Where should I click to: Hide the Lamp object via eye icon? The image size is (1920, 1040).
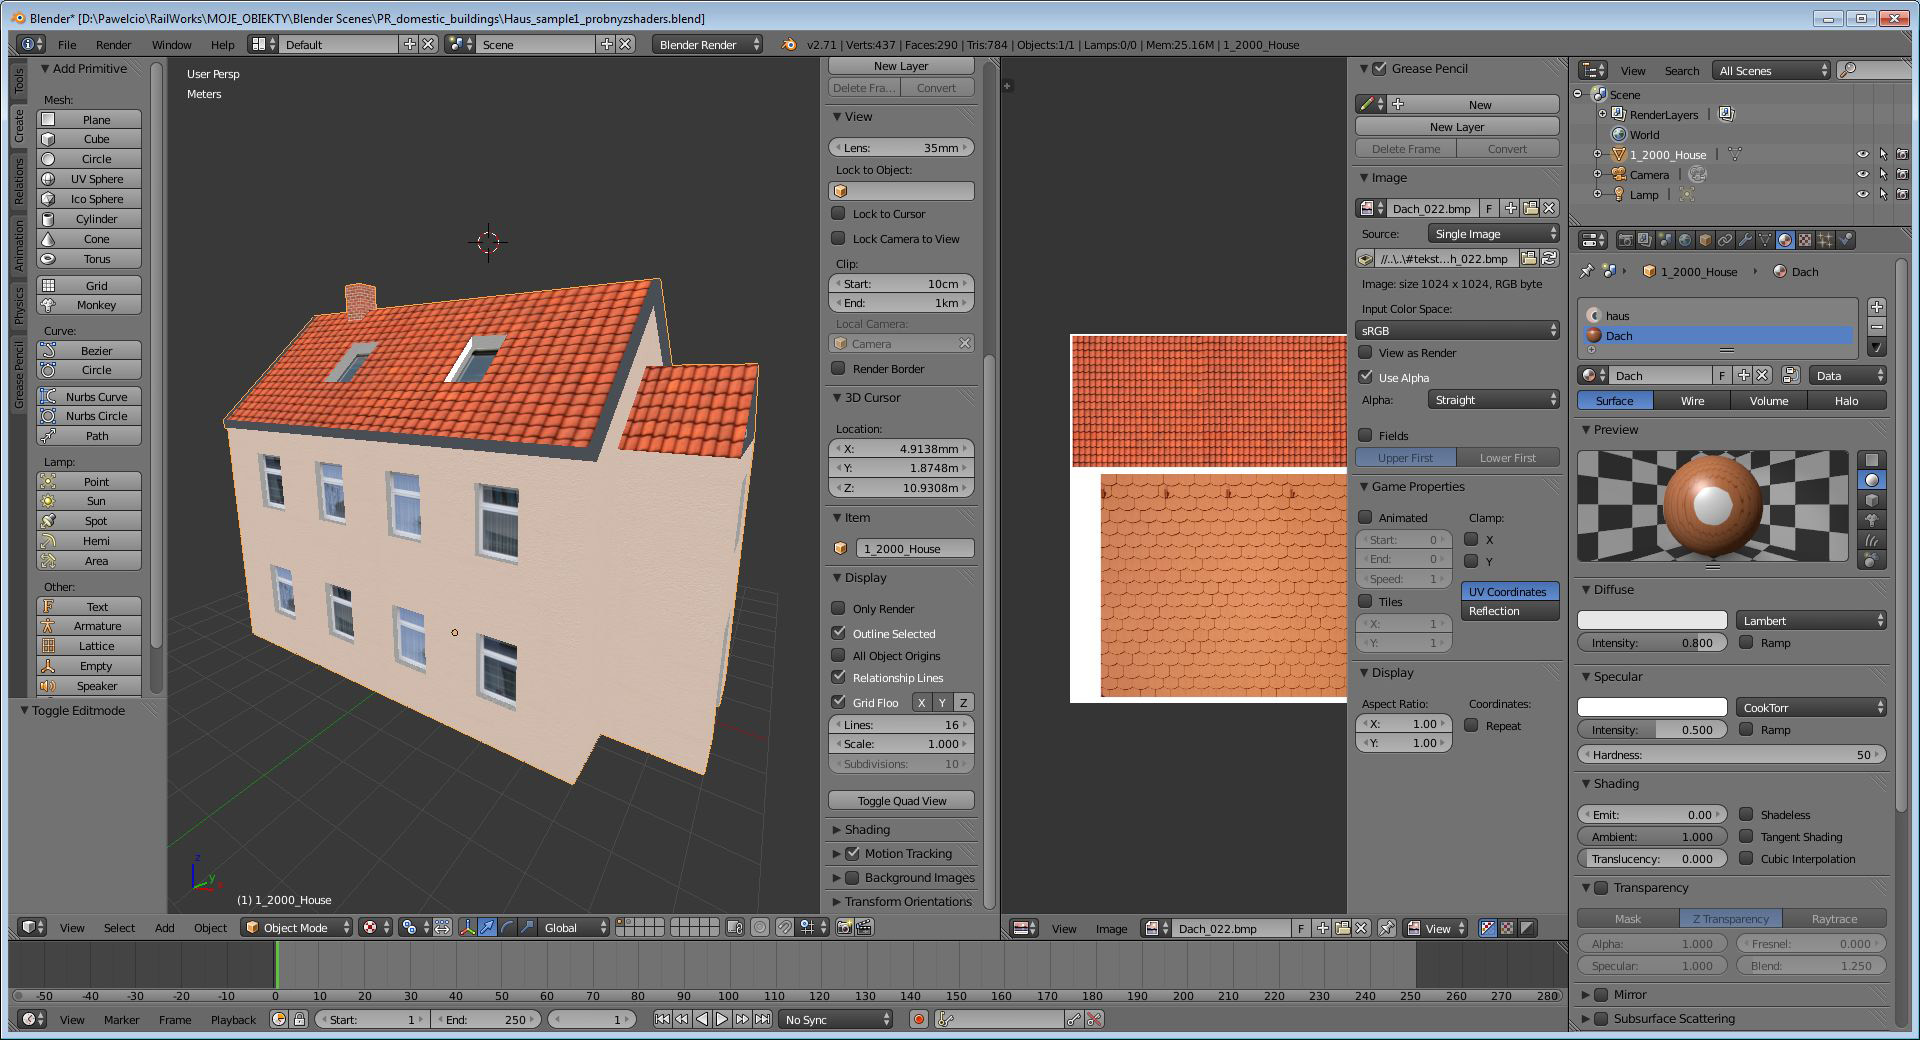(1862, 195)
